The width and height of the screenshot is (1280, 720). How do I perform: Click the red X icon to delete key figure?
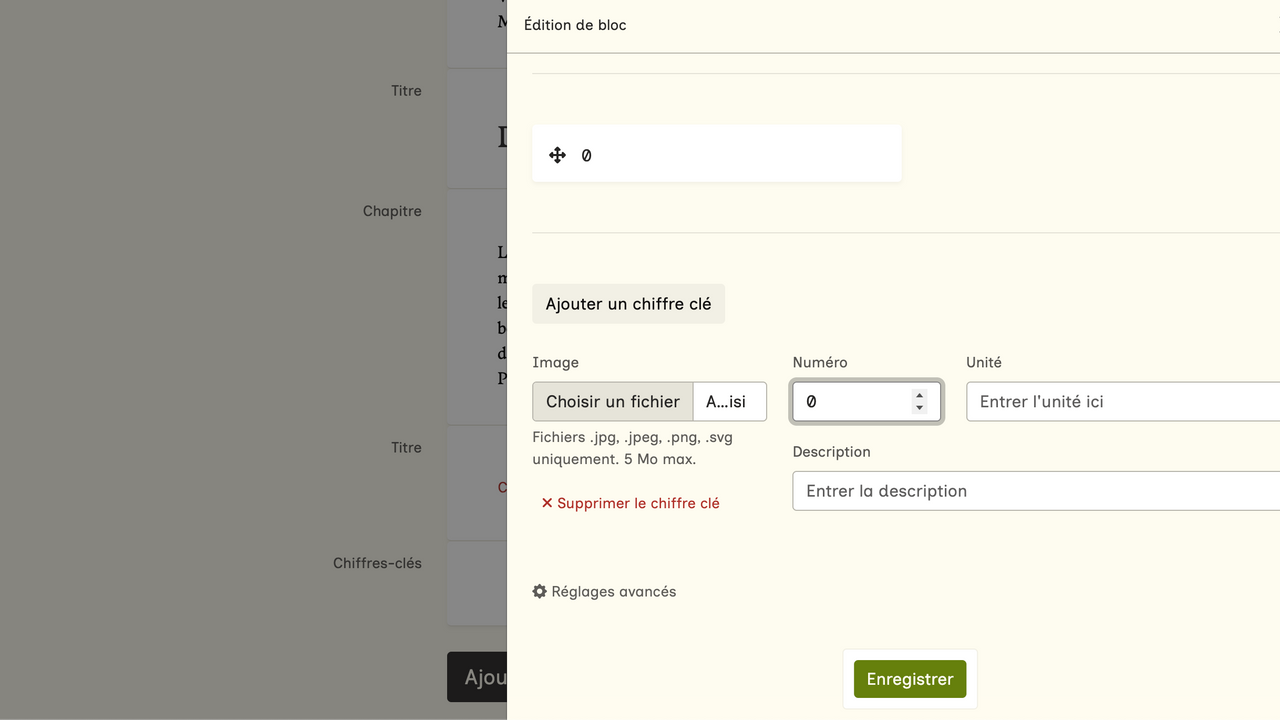pyautogui.click(x=547, y=503)
